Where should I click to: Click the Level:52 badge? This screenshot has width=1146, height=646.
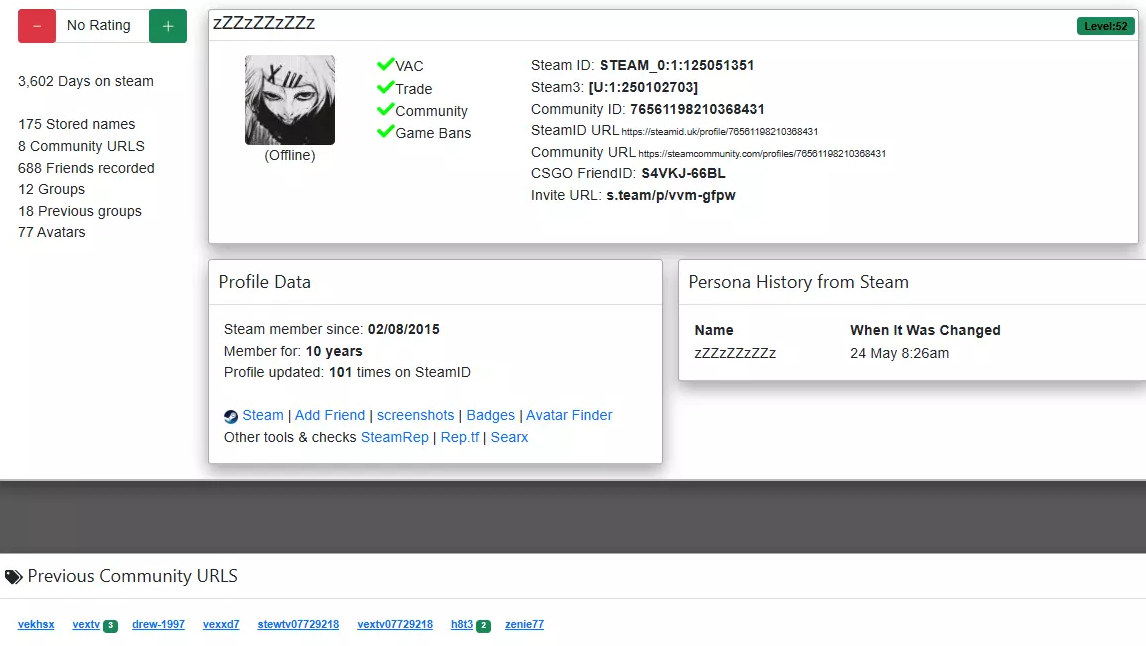[x=1105, y=26]
